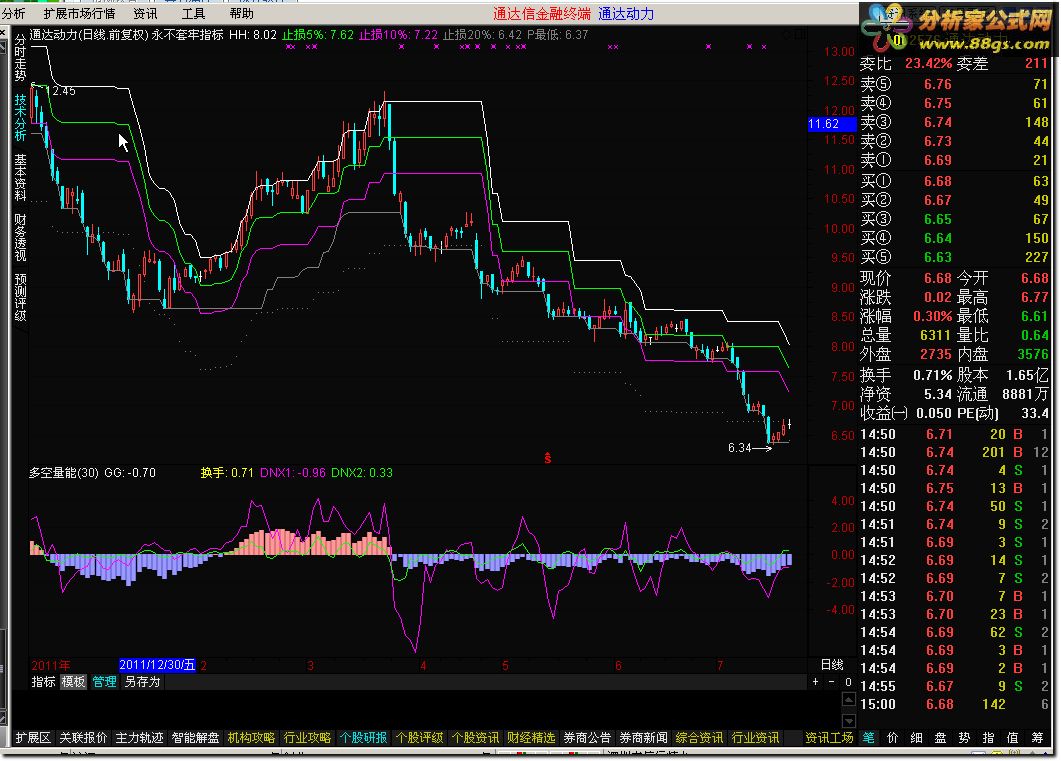This screenshot has height=761, width=1061.
Task: Click the 6.34 low price label
Action: click(740, 448)
